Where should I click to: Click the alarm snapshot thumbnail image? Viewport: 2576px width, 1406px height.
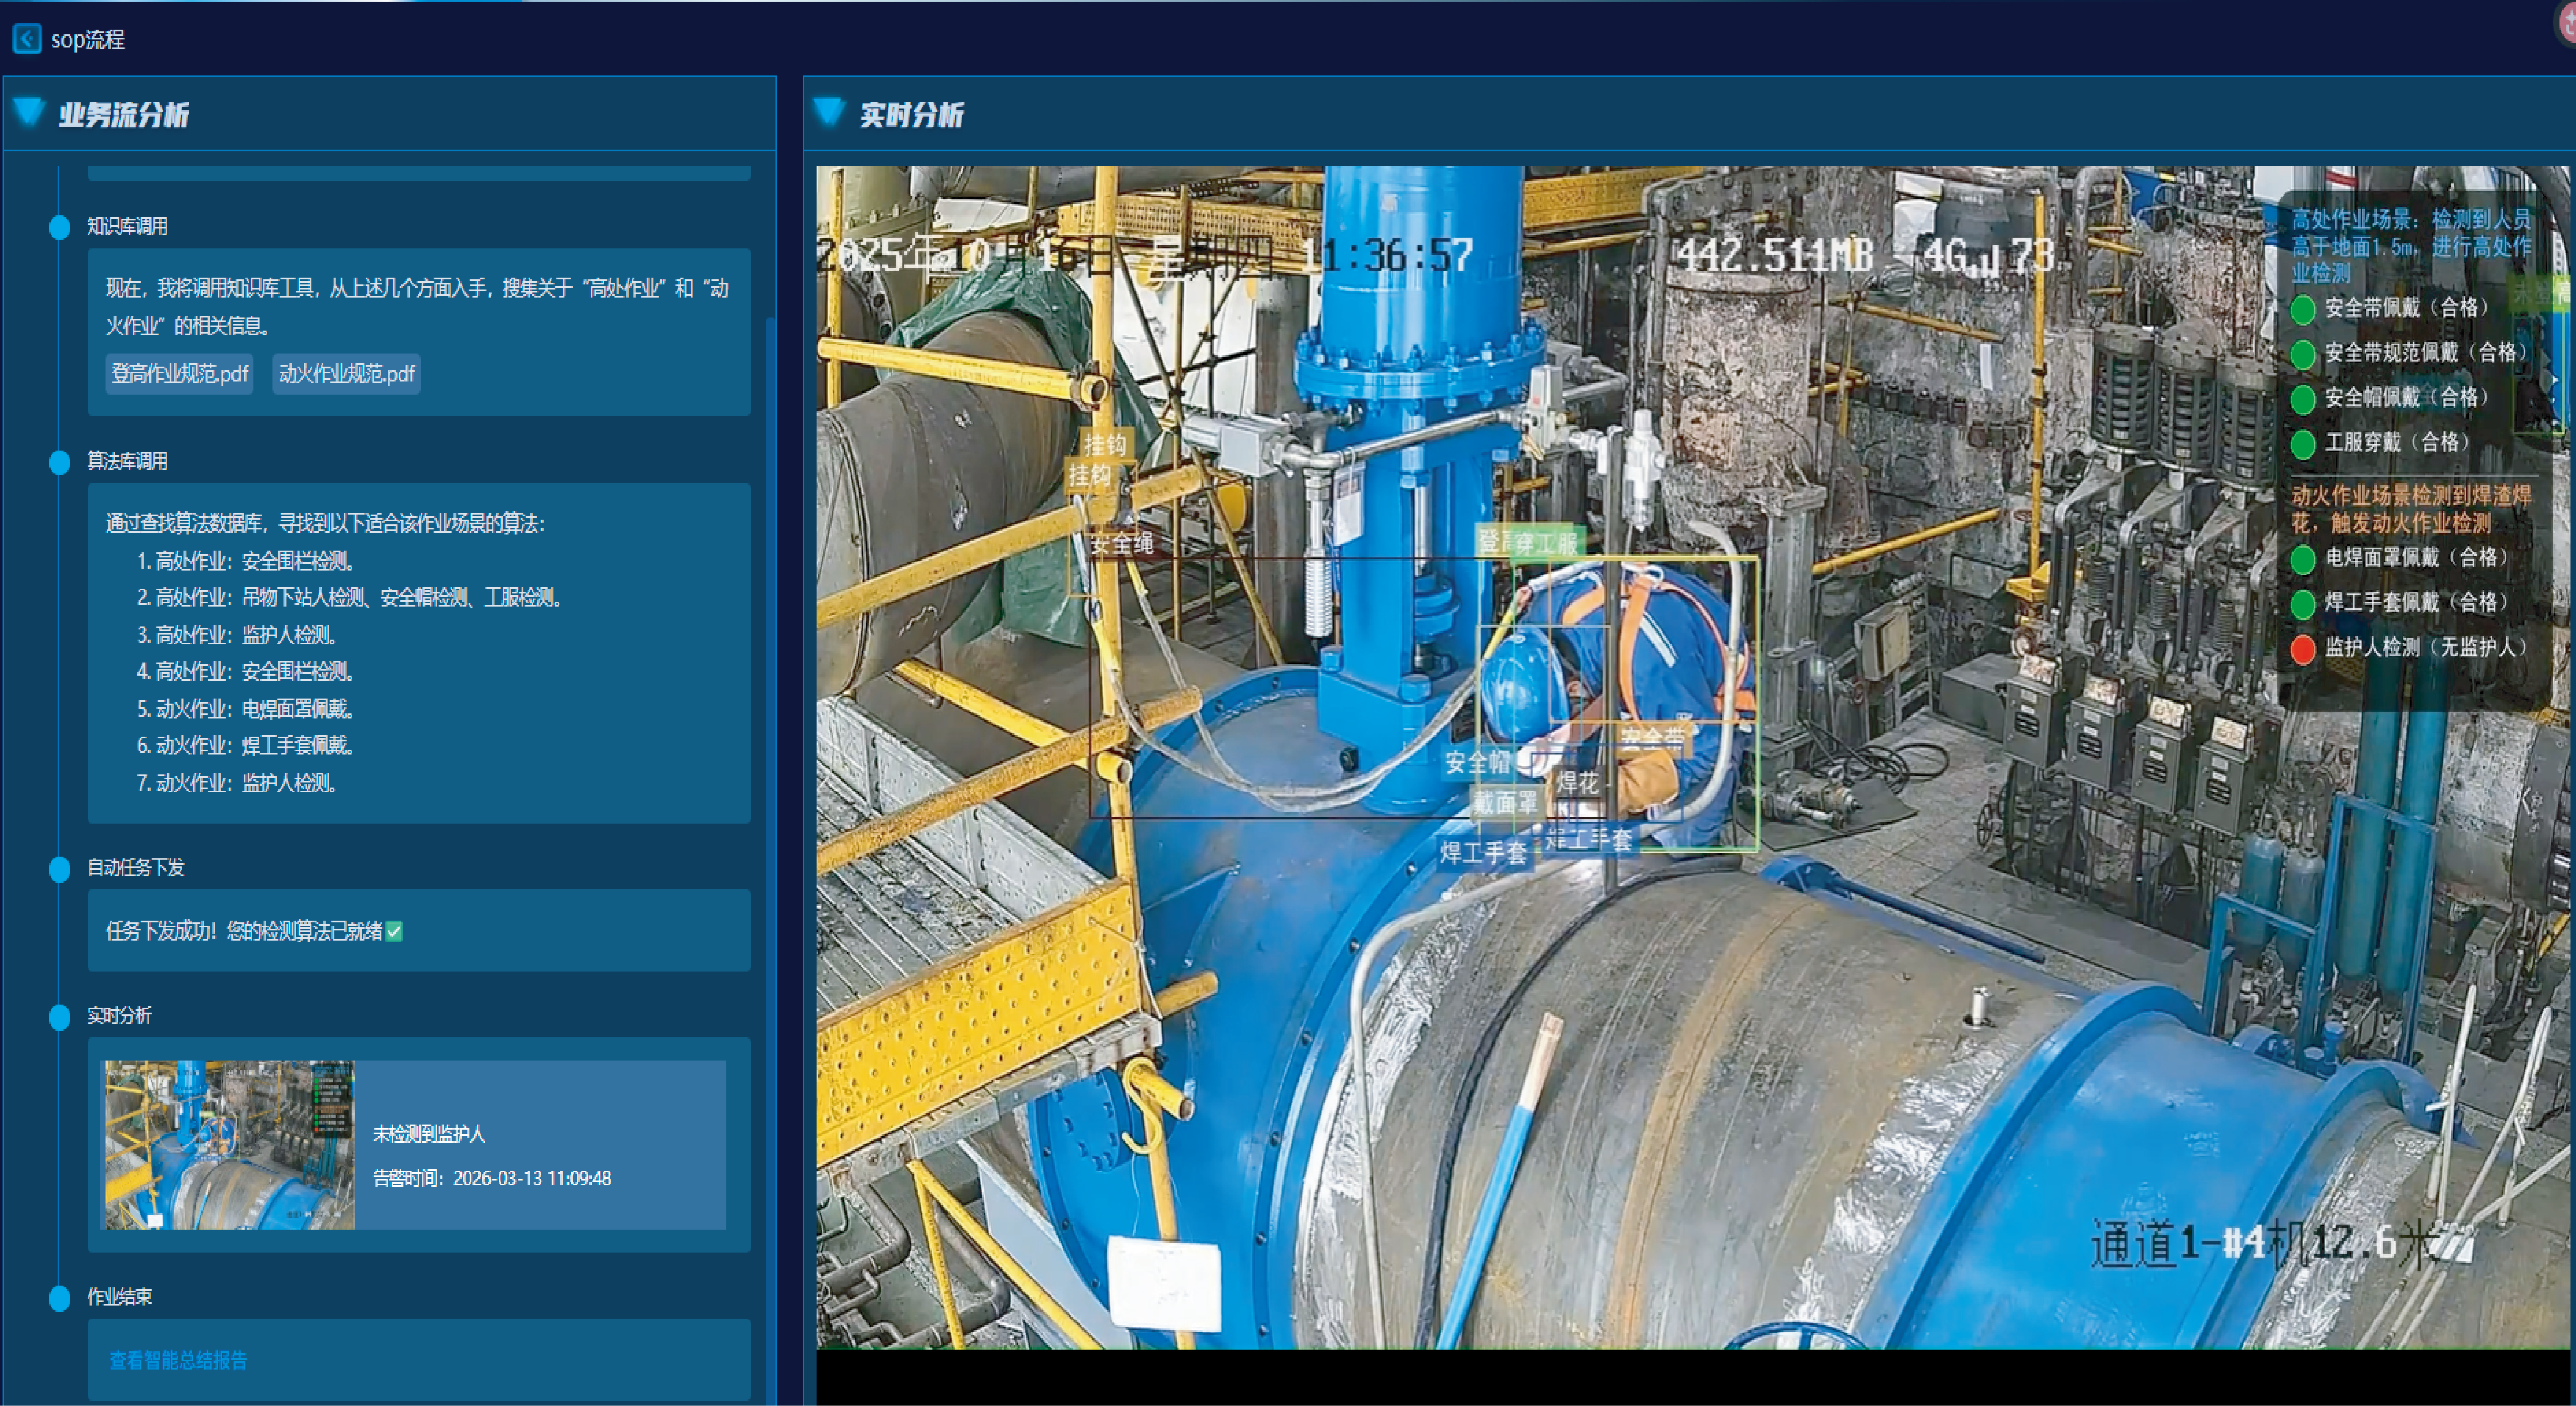click(230, 1145)
